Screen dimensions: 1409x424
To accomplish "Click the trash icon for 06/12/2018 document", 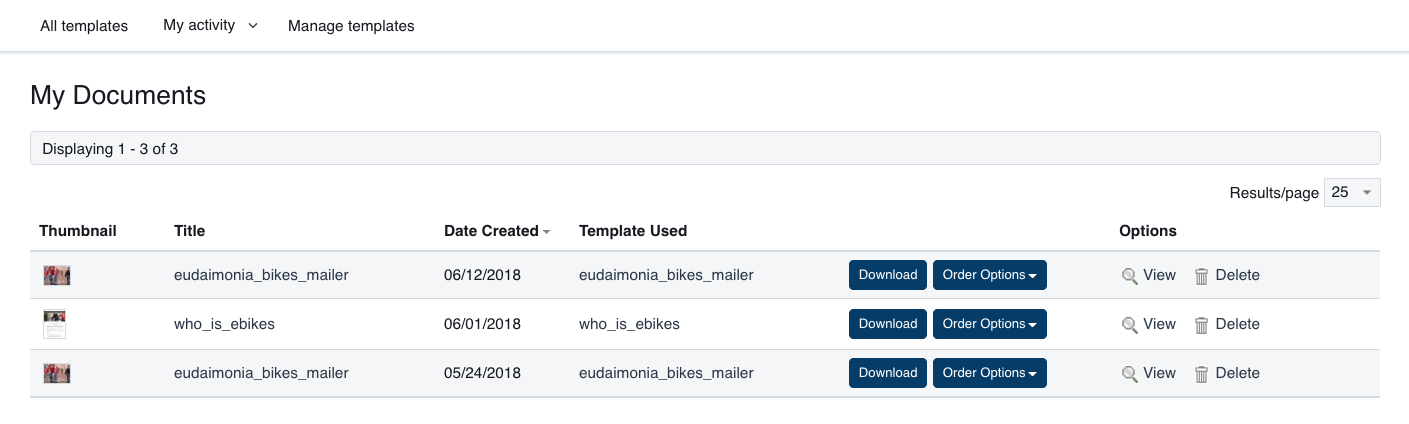I will [1202, 276].
